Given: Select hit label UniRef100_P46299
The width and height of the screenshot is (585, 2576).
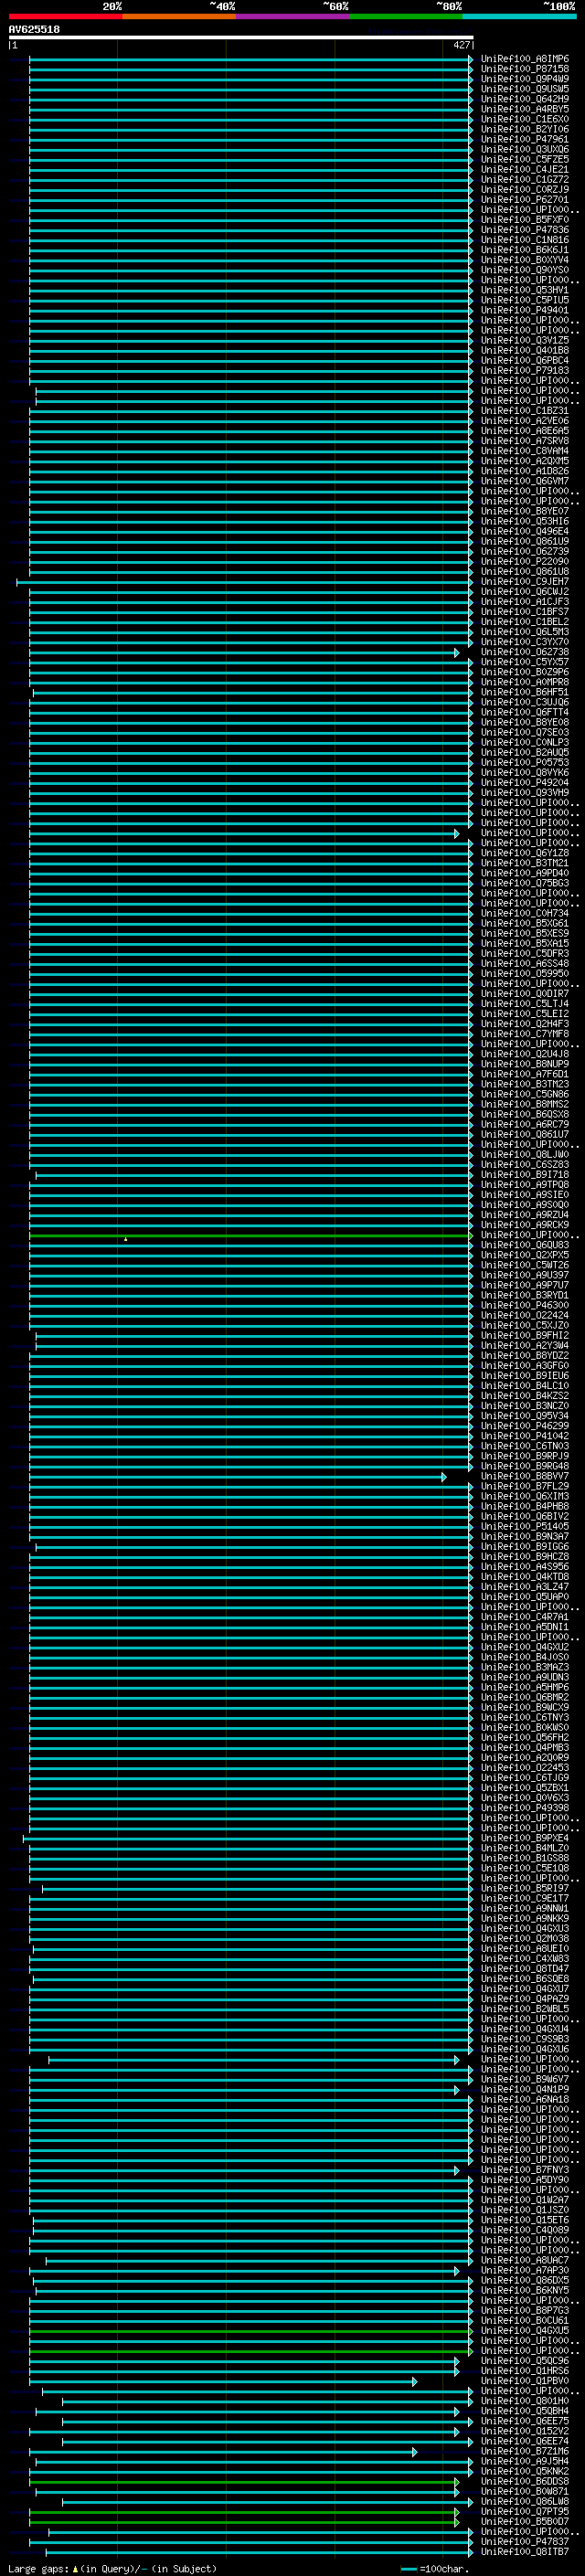Looking at the screenshot, I should click(524, 1426).
